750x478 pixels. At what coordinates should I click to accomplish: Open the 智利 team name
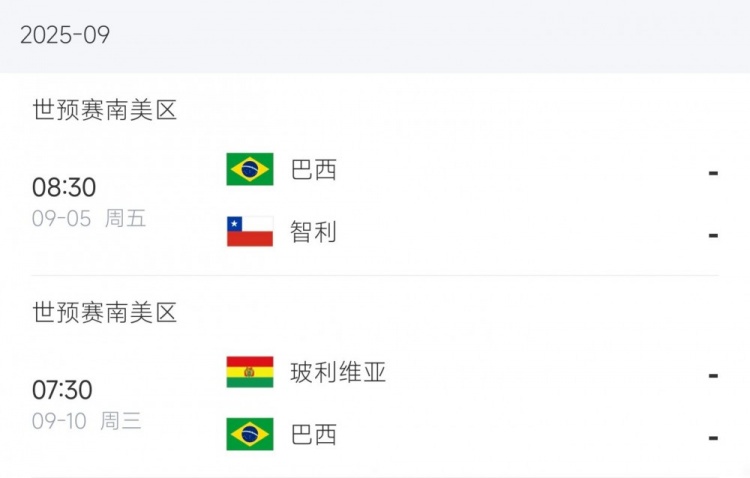314,232
